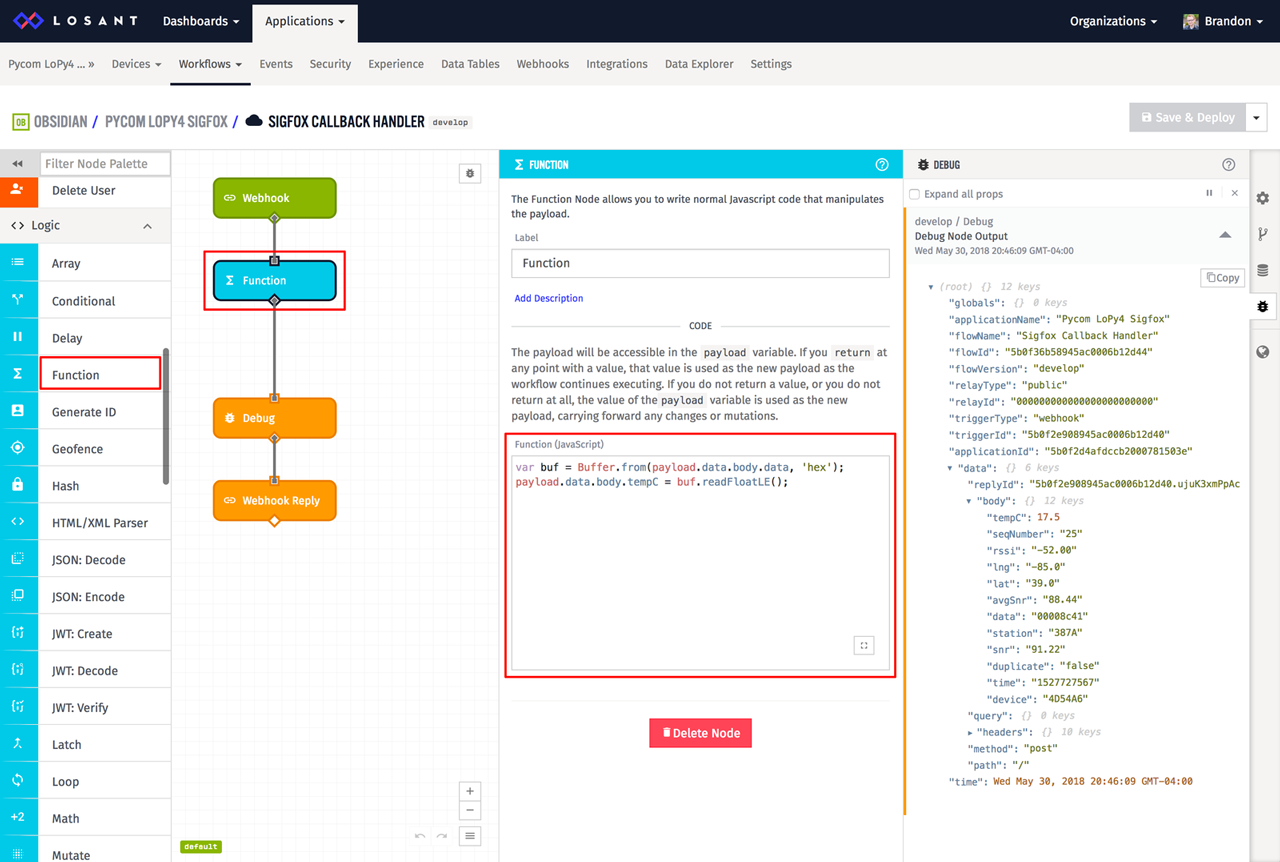
Task: Click the Function Label input field
Action: click(700, 263)
